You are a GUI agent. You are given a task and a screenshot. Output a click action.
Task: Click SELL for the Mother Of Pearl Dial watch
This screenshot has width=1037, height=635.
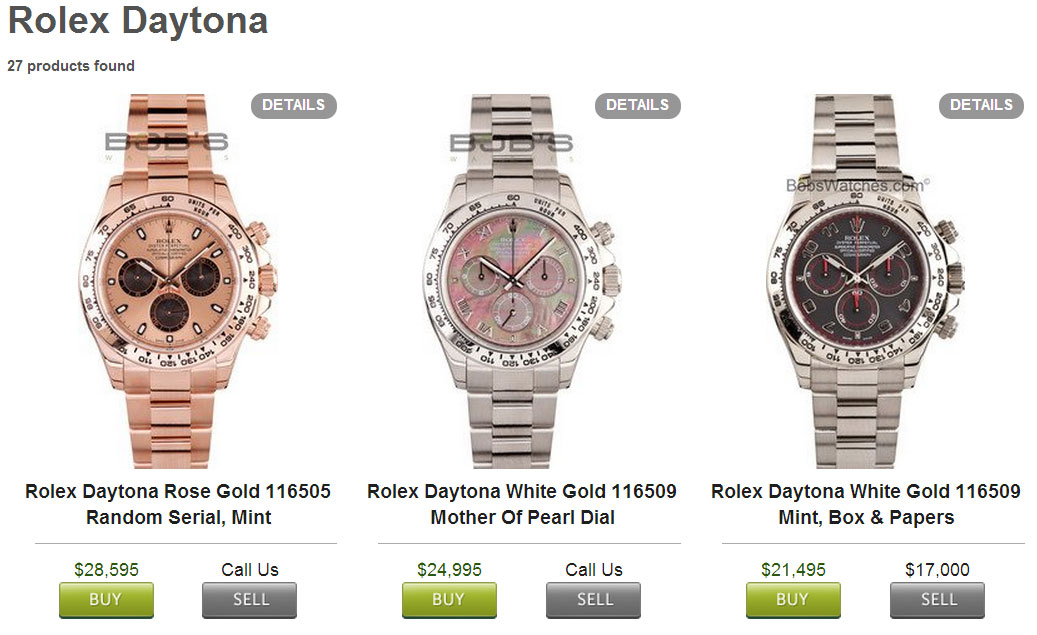click(593, 600)
